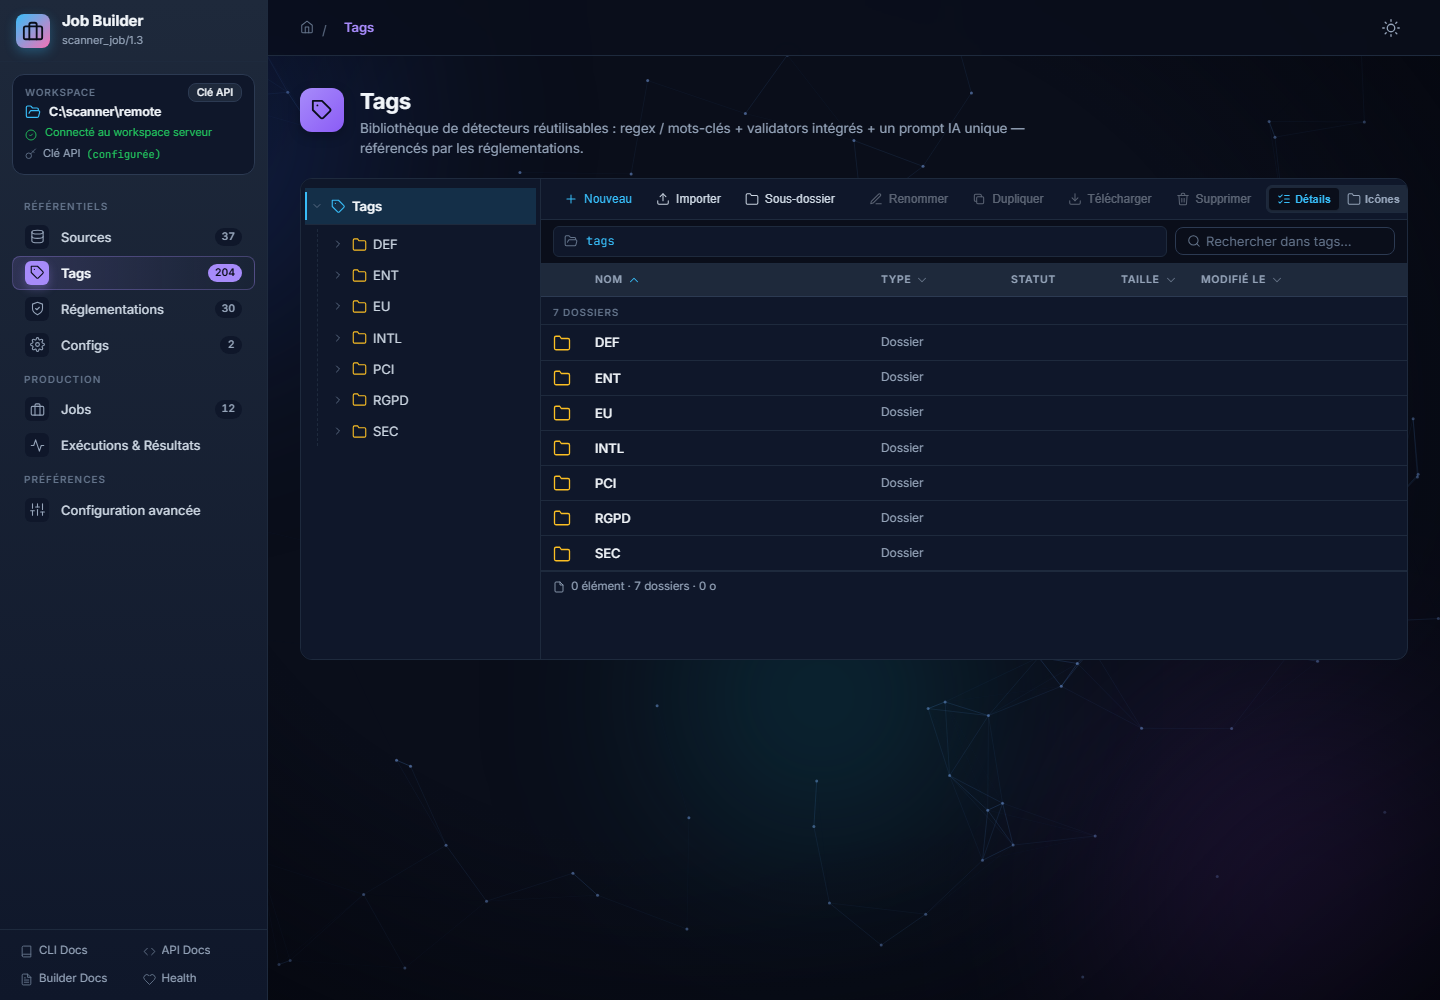Click ENT folder icon in list
The width and height of the screenshot is (1440, 1000).
pos(562,378)
